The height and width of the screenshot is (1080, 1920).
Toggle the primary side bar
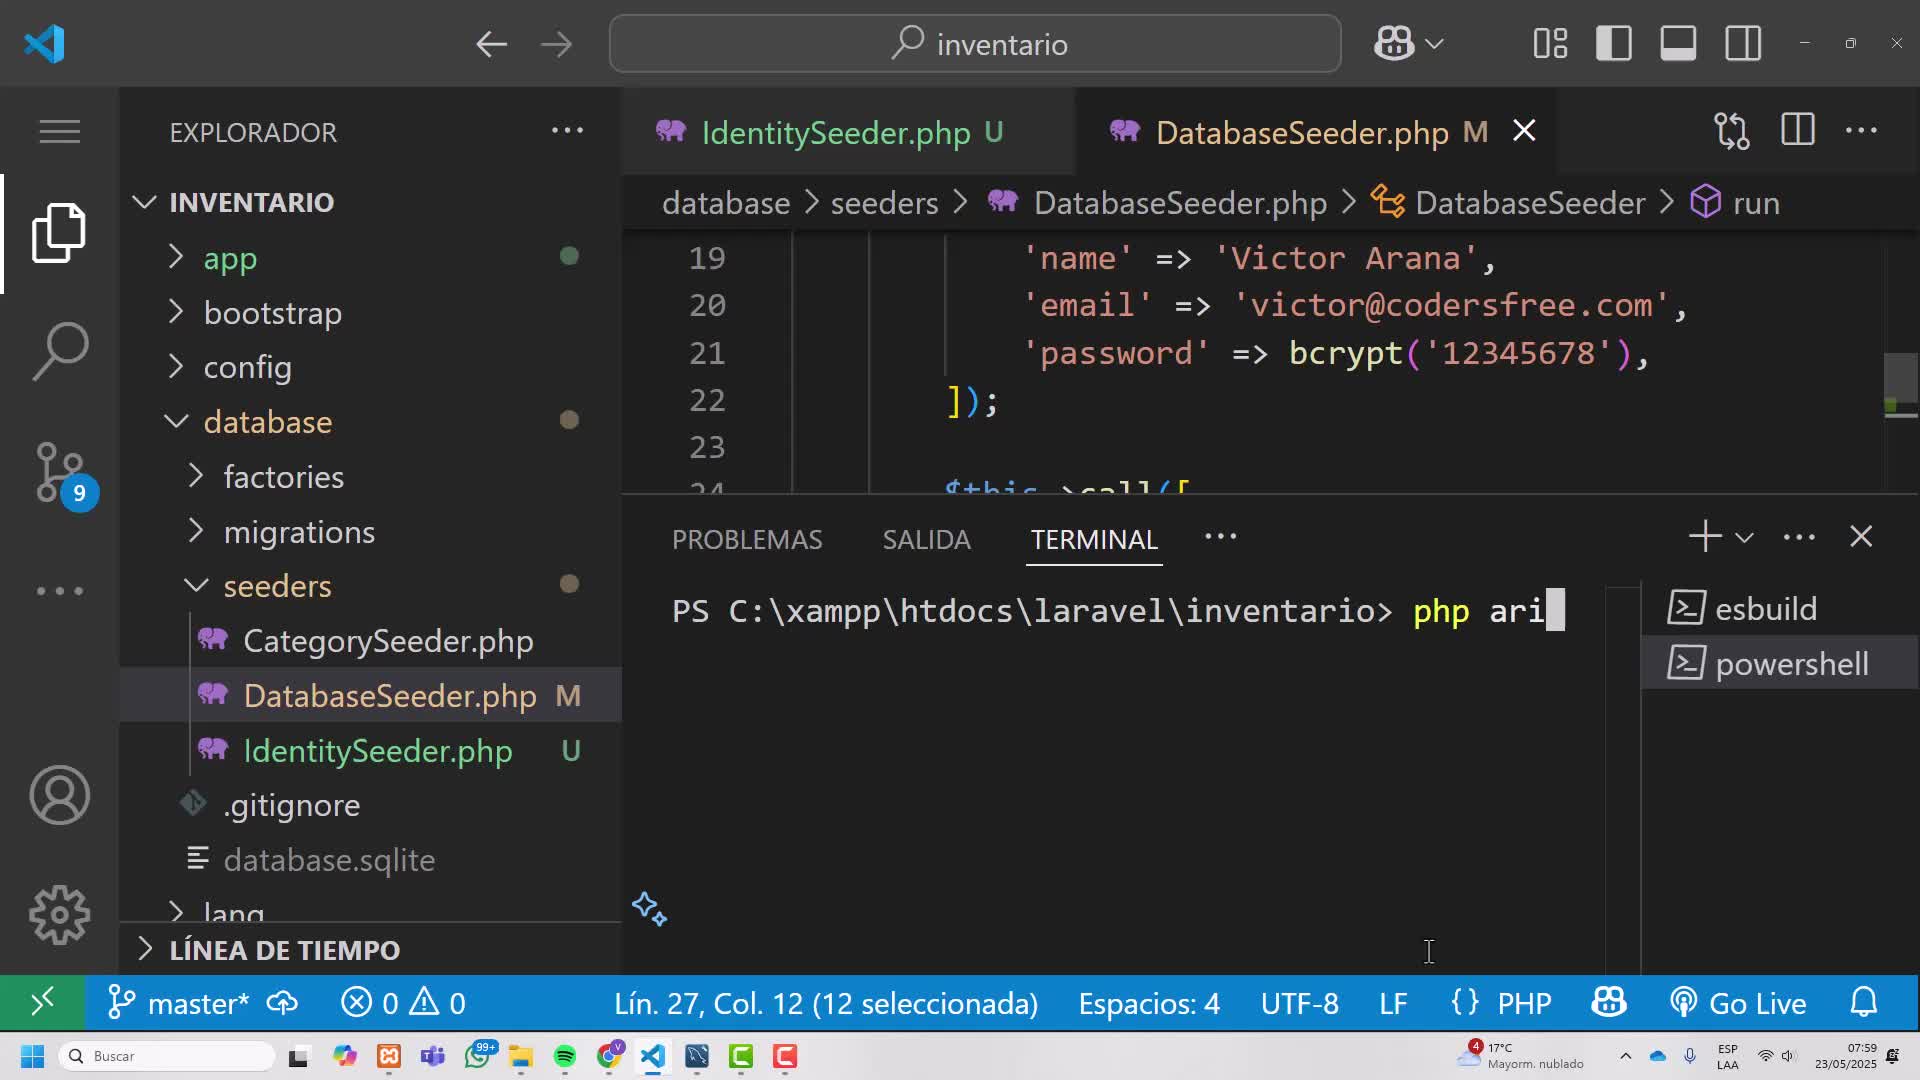[1614, 44]
